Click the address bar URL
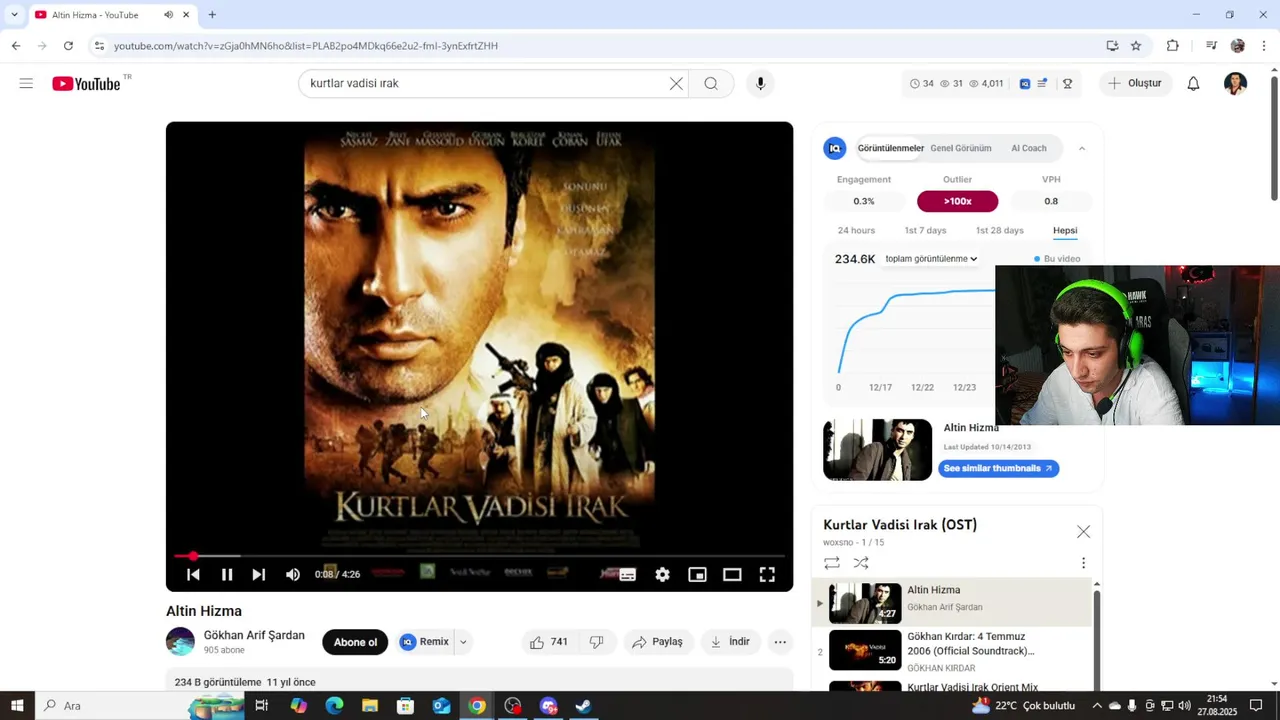1280x720 pixels. [x=306, y=46]
